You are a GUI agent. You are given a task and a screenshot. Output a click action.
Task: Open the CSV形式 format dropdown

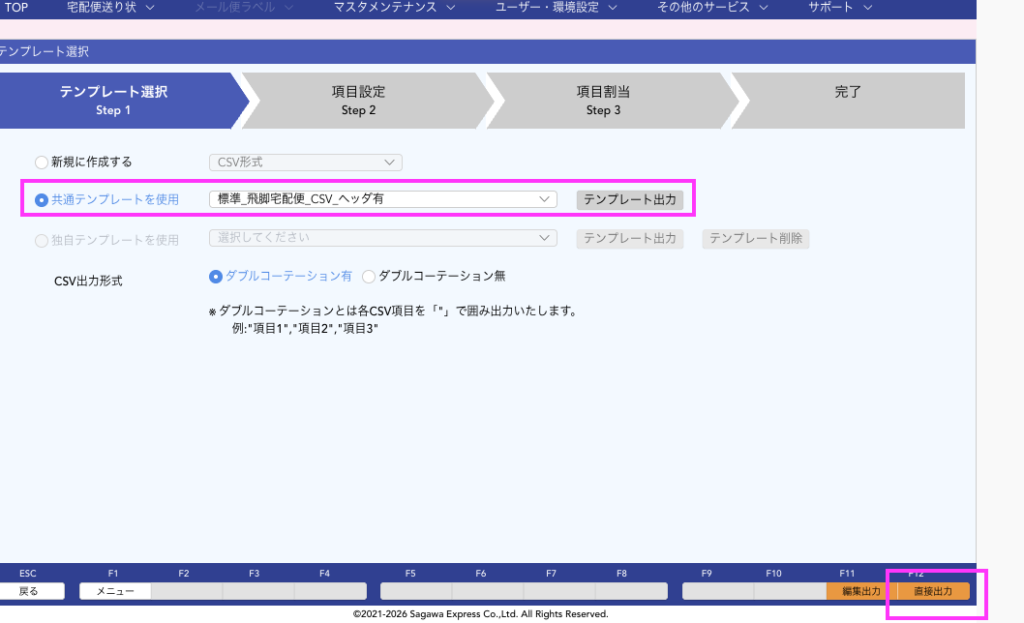(305, 162)
